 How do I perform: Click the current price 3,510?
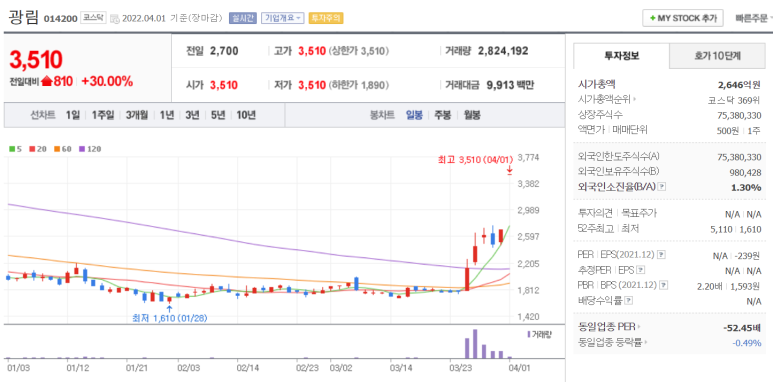[x=36, y=60]
